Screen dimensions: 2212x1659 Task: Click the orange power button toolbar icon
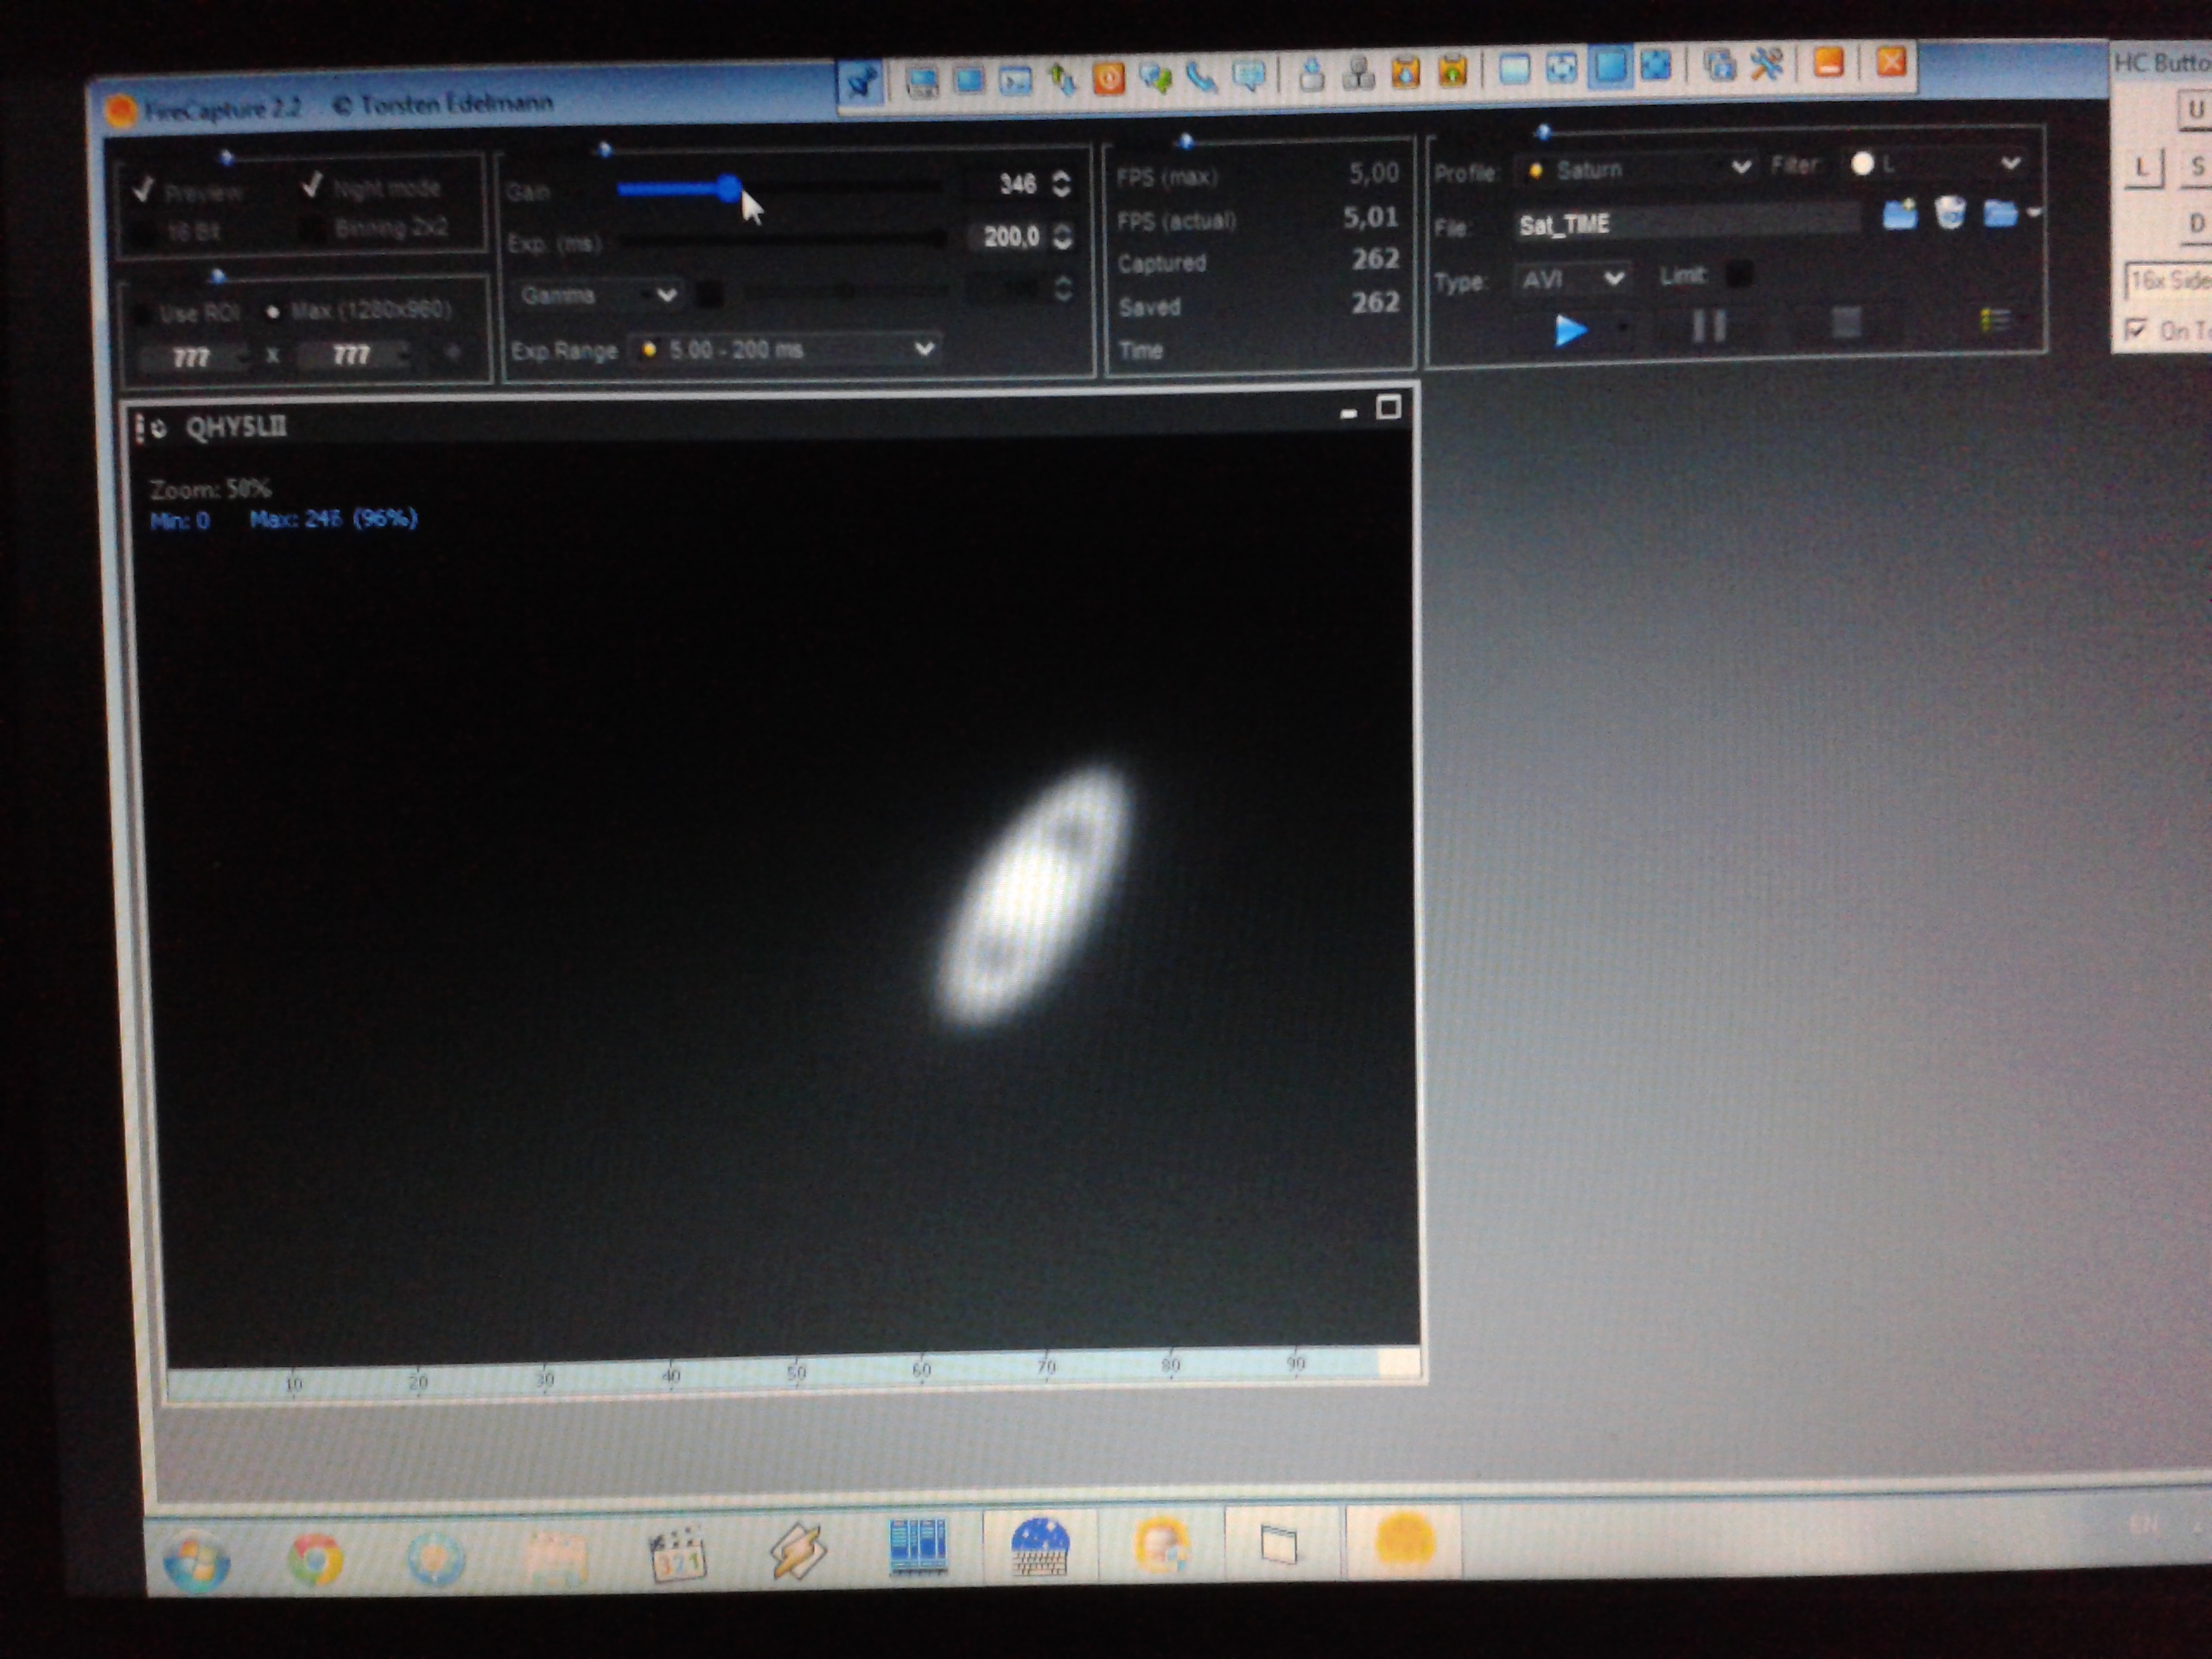pos(1109,78)
